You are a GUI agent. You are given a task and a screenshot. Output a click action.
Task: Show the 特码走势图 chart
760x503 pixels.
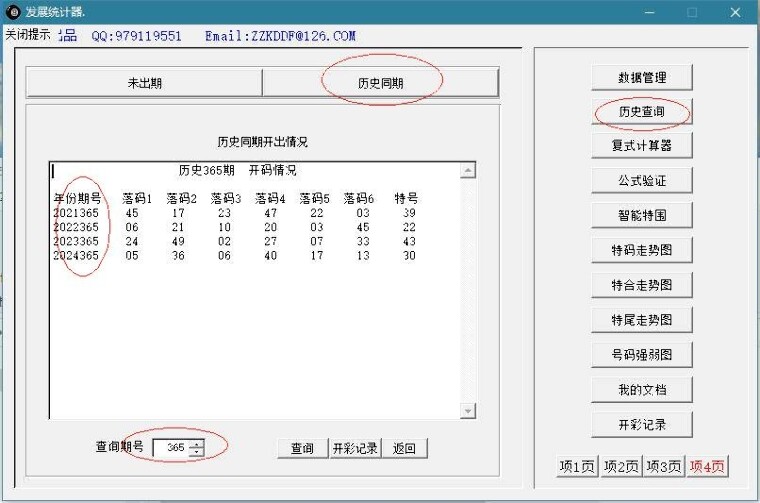coord(642,250)
